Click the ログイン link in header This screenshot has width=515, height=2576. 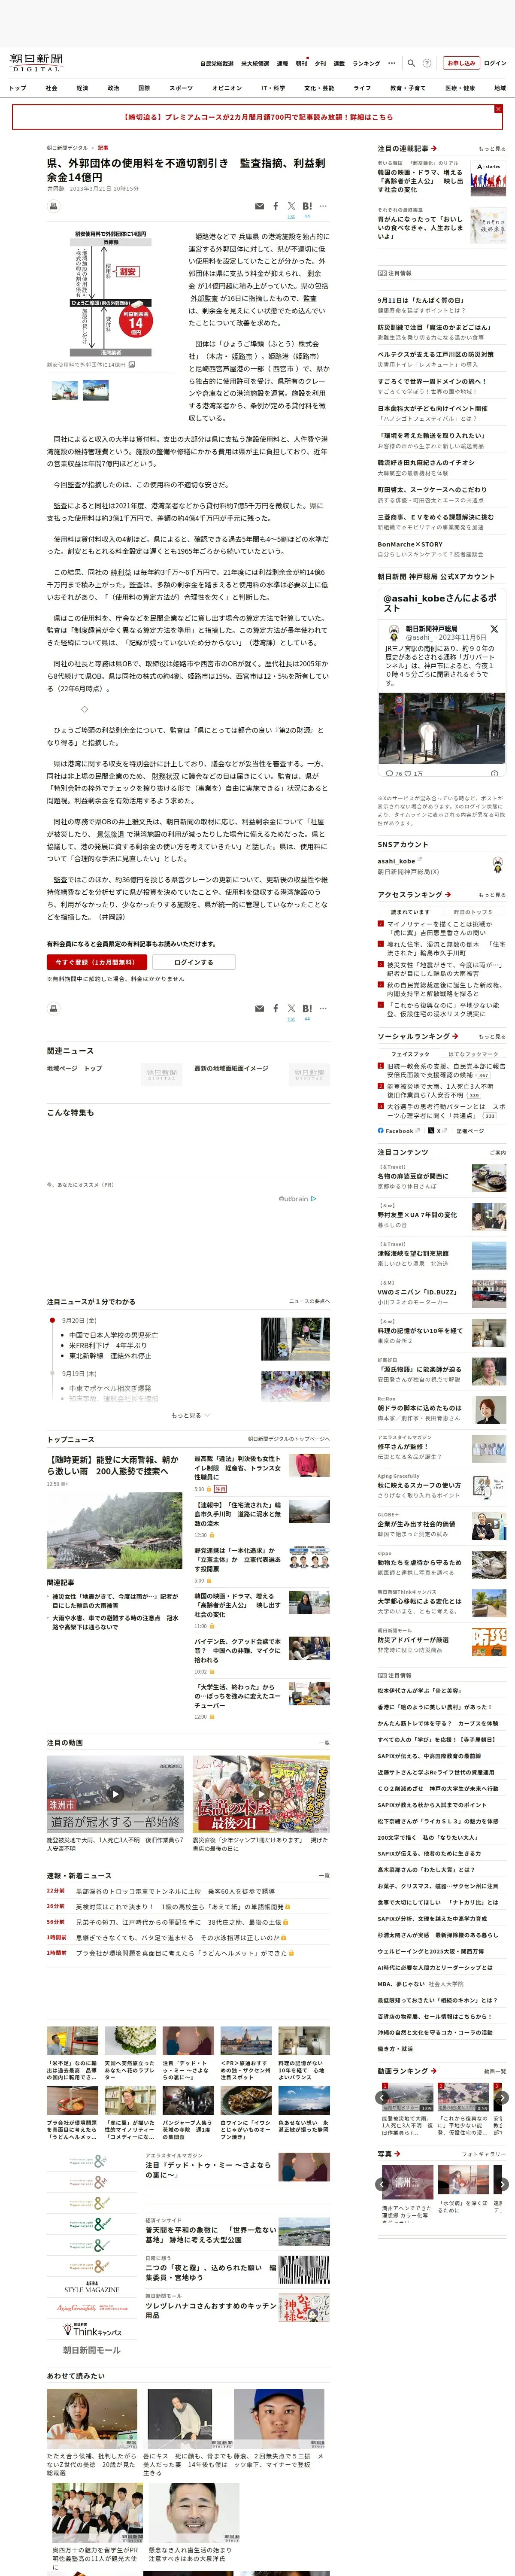coord(495,63)
